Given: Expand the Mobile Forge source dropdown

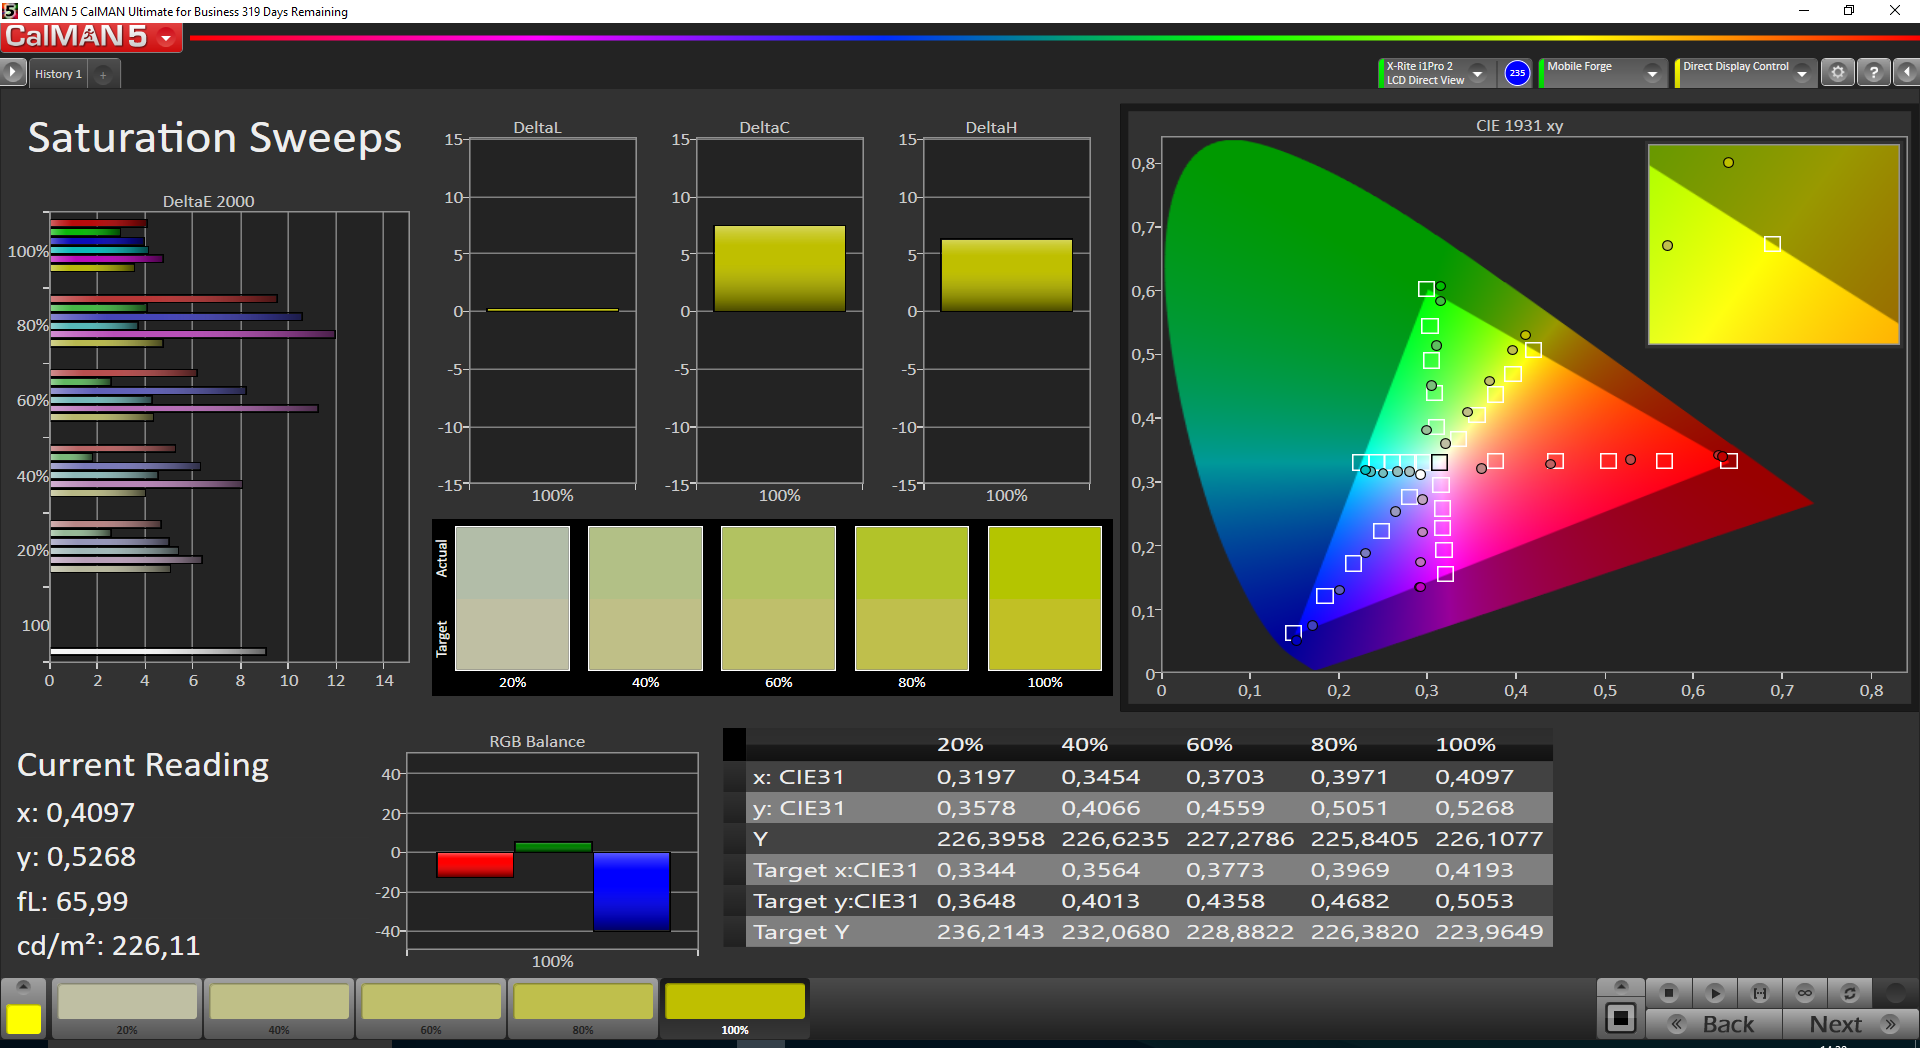Looking at the screenshot, I should coord(1652,73).
